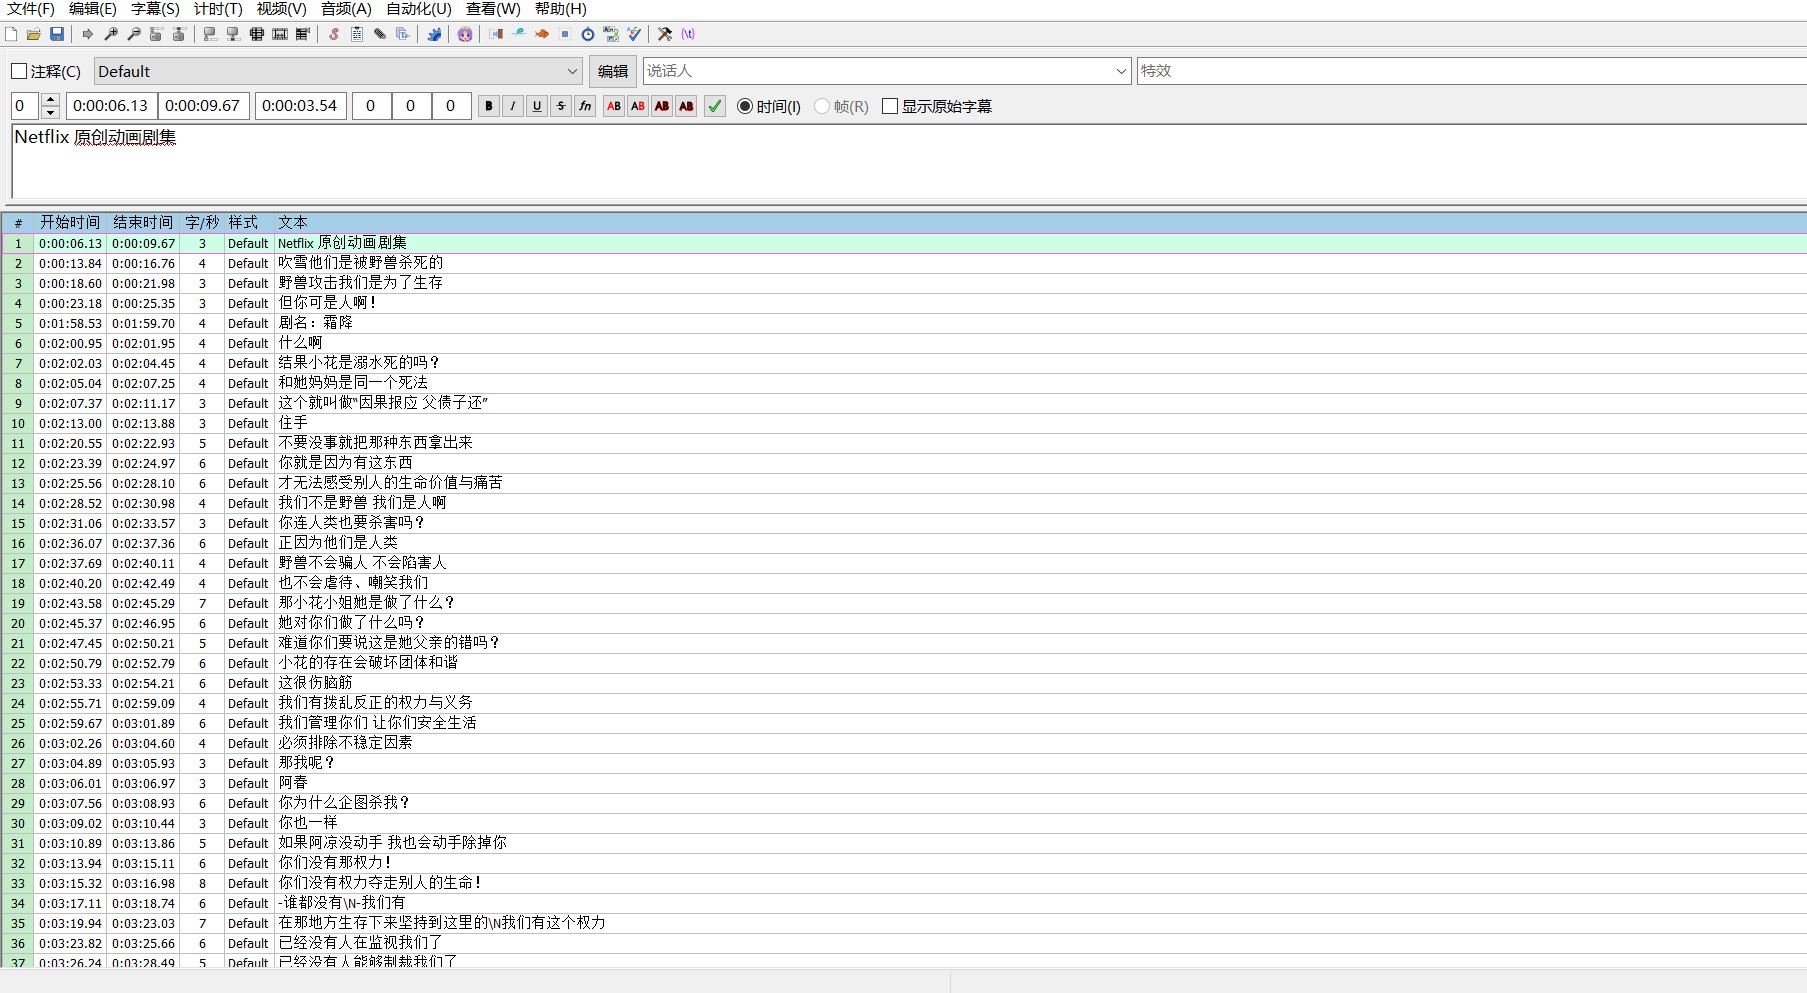Screen dimensions: 1807x993
Task: Toggle the 注释(C) comment checkbox
Action: pyautogui.click(x=19, y=71)
